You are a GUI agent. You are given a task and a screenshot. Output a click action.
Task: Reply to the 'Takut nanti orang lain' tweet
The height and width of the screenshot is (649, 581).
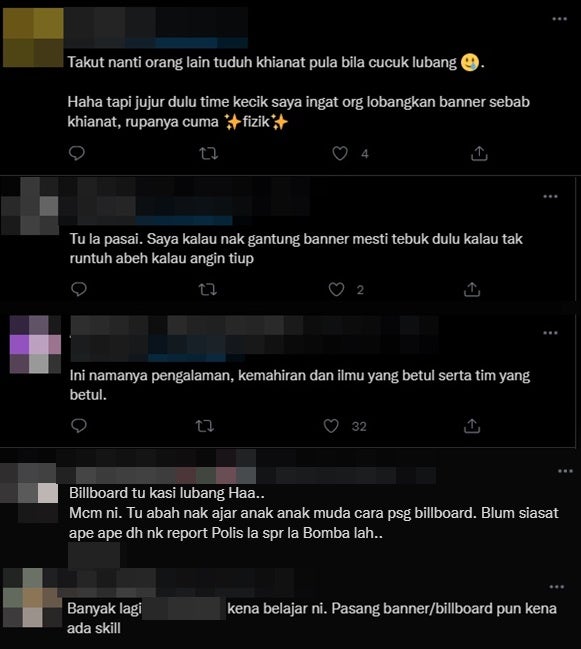77,153
